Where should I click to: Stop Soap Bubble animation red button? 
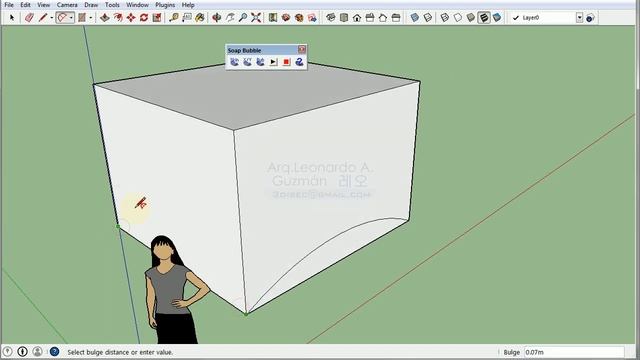pyautogui.click(x=287, y=62)
